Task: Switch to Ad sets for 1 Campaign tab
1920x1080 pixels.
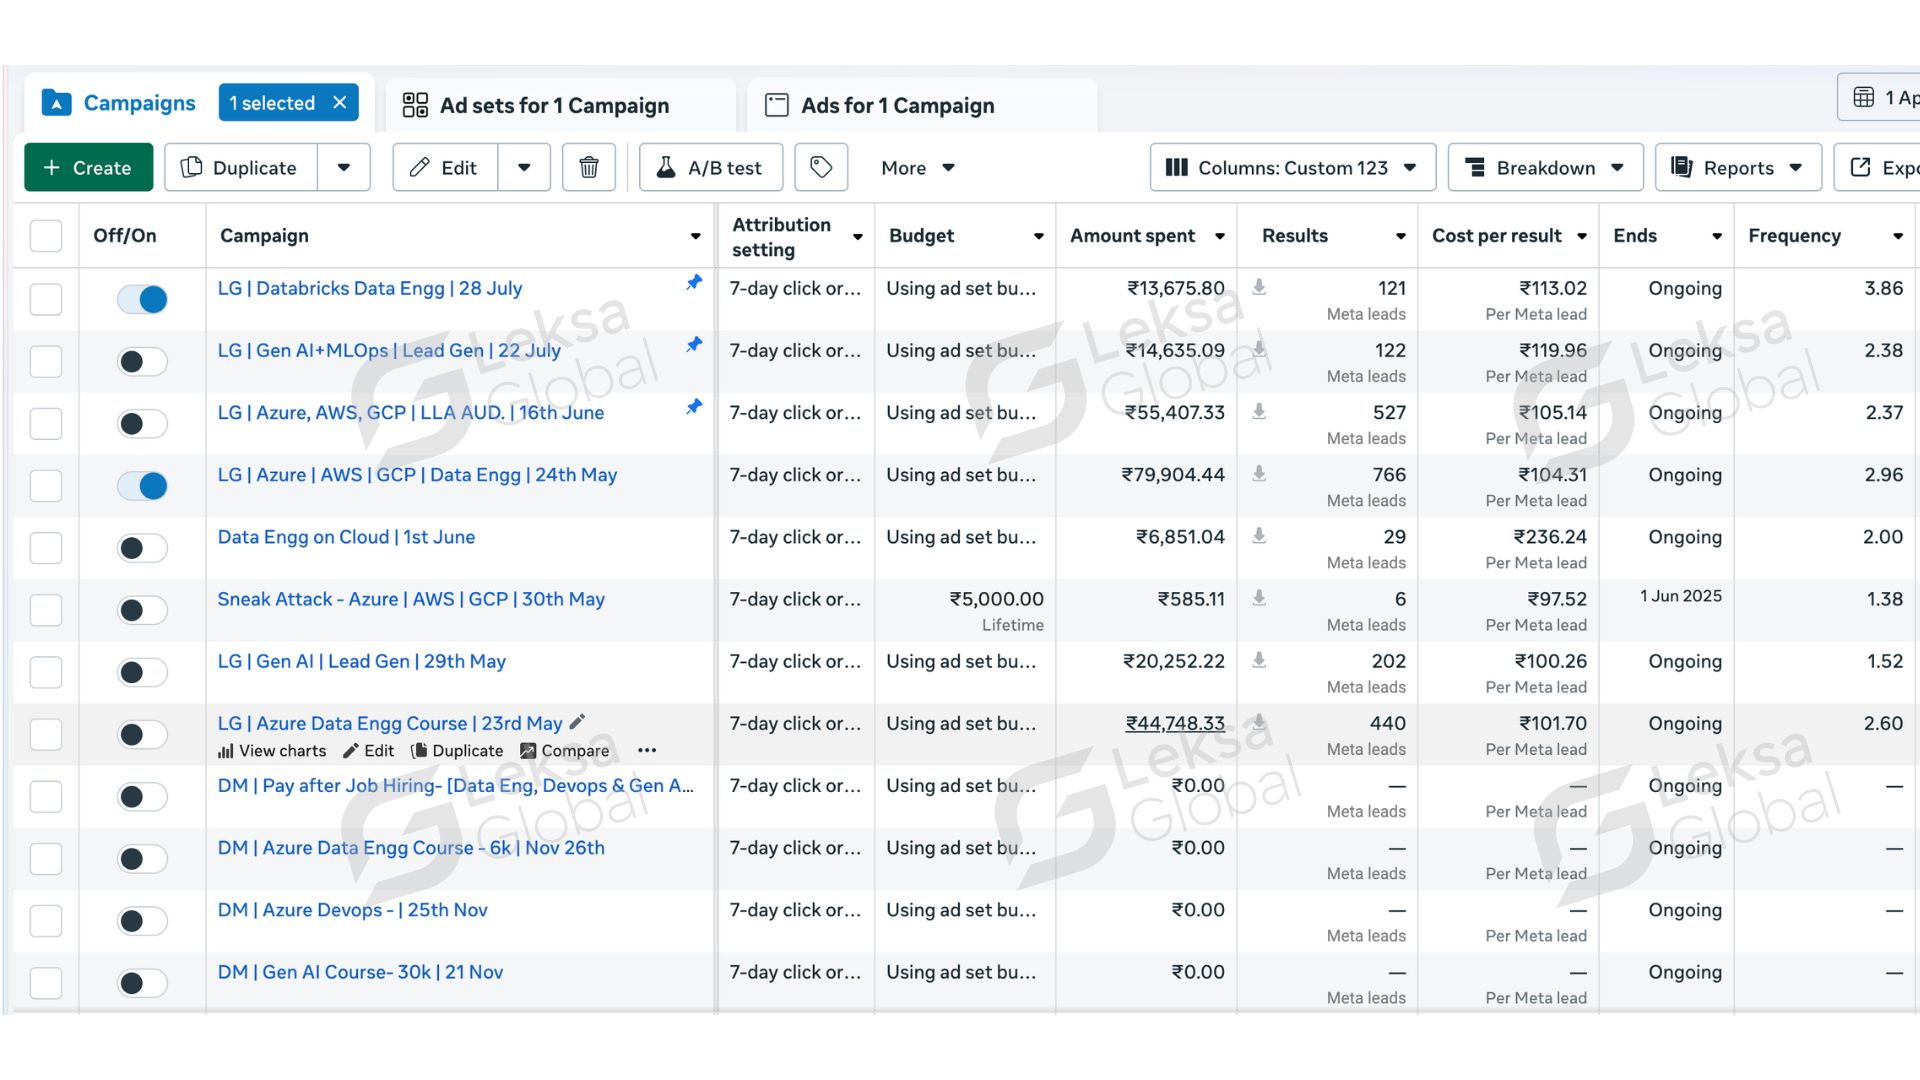Action: pos(555,105)
